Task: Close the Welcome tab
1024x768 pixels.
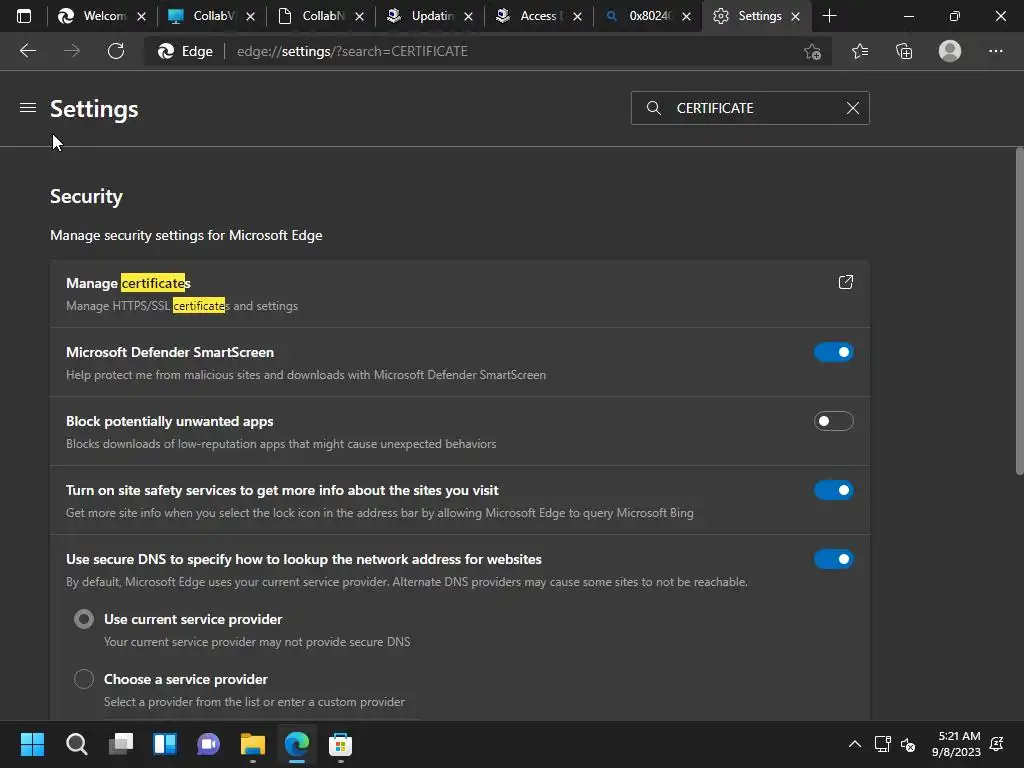Action: tap(141, 17)
